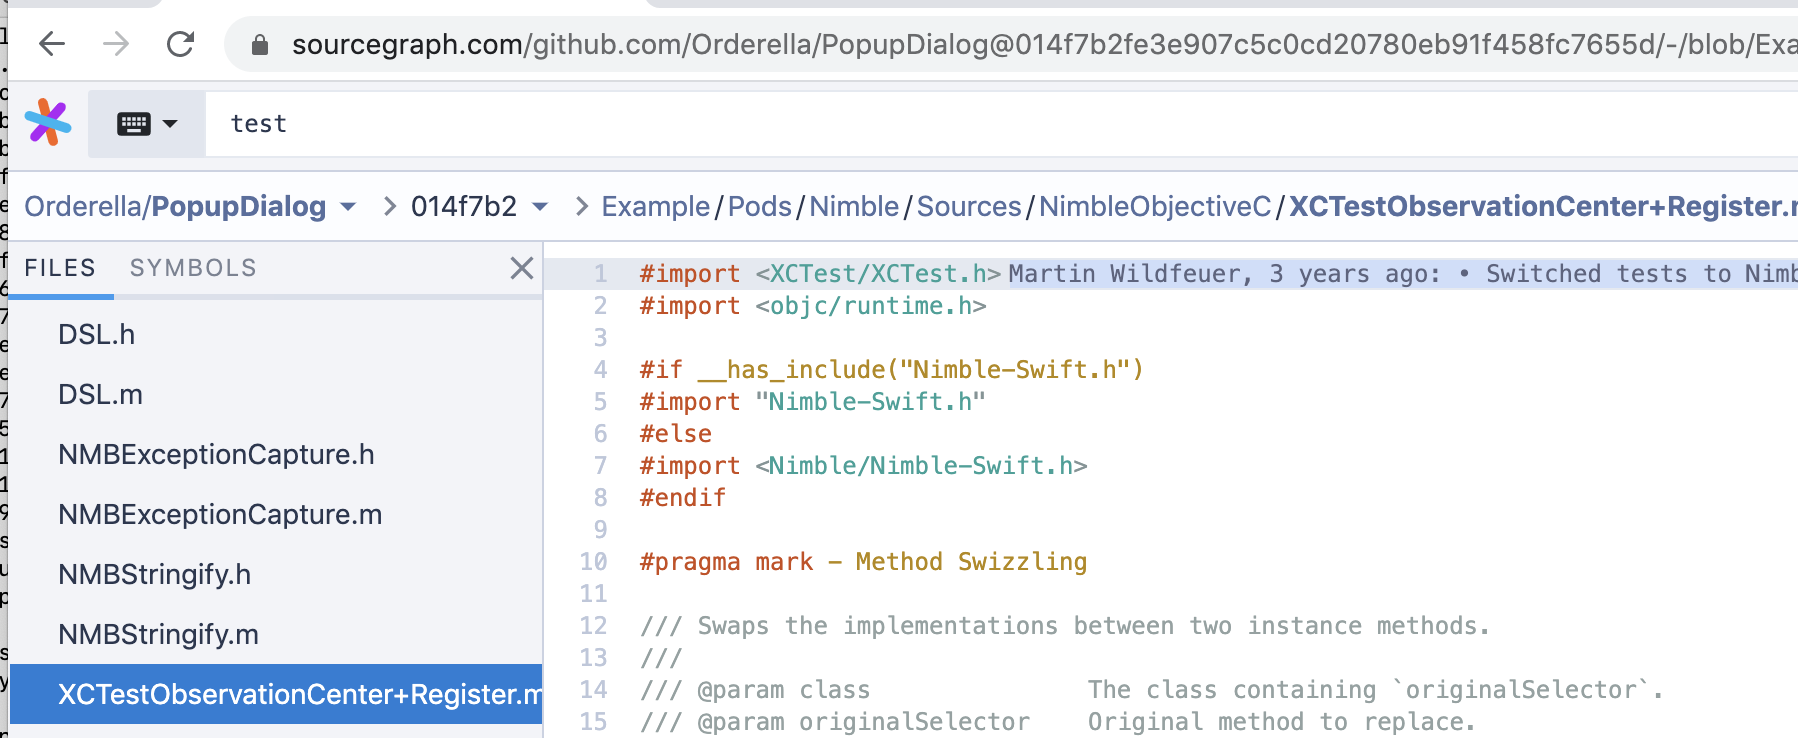Open Sourcegraph home via the logo icon
This screenshot has height=738, width=1798.
click(48, 123)
